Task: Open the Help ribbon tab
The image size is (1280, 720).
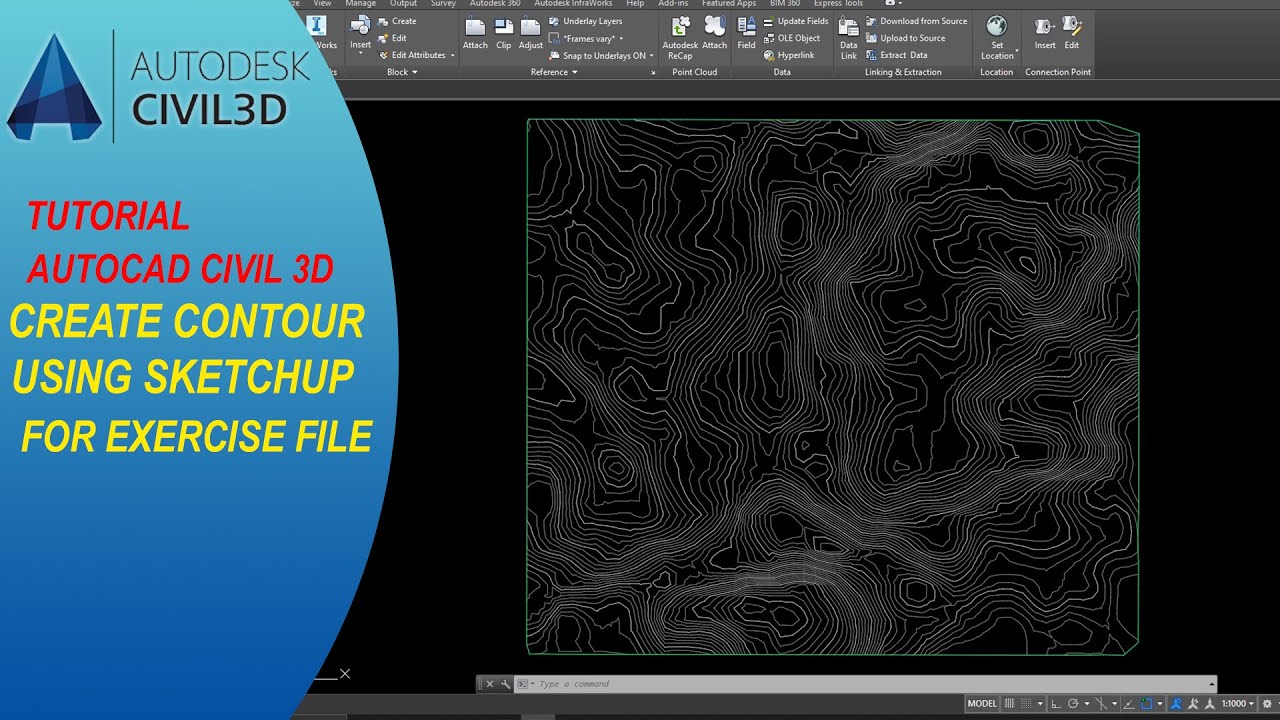Action: pos(635,4)
